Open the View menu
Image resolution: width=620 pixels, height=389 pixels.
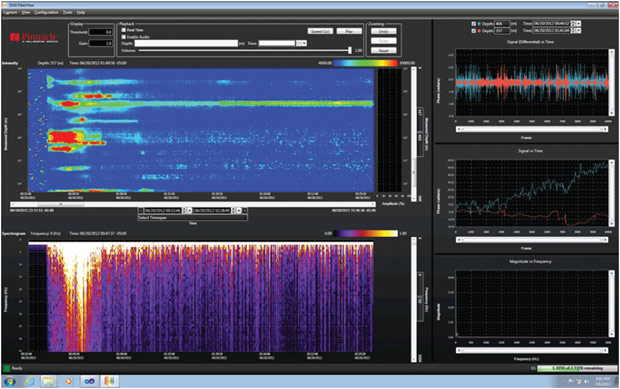coord(26,13)
